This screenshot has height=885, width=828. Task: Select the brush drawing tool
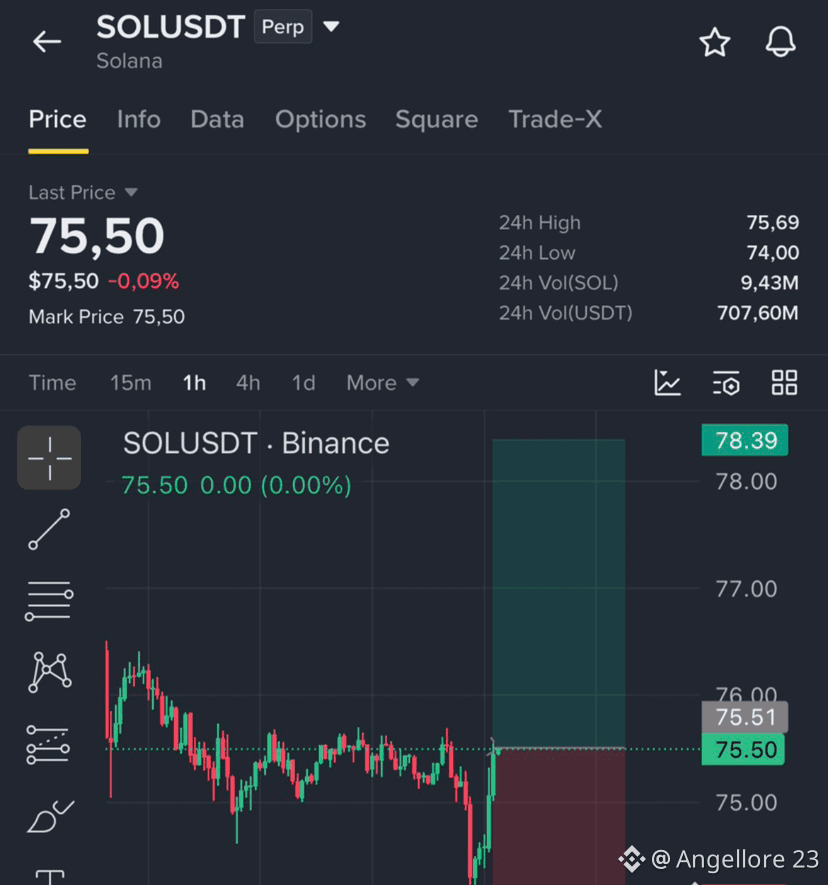click(x=50, y=817)
